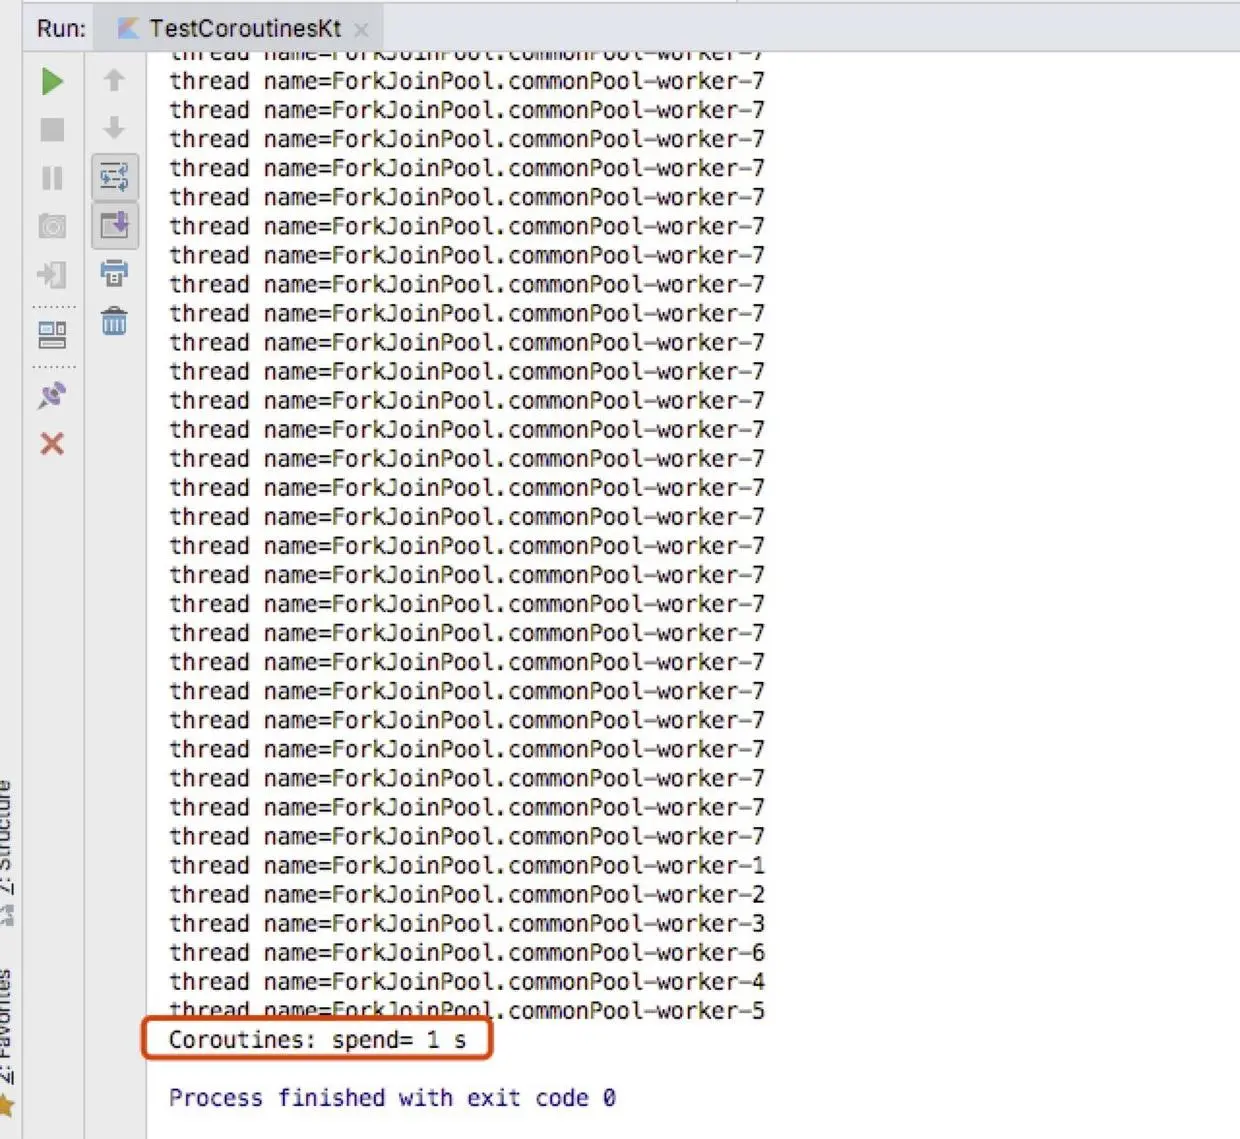The width and height of the screenshot is (1240, 1139).
Task: Click the Up the Stack Trace arrow
Action: click(x=114, y=80)
